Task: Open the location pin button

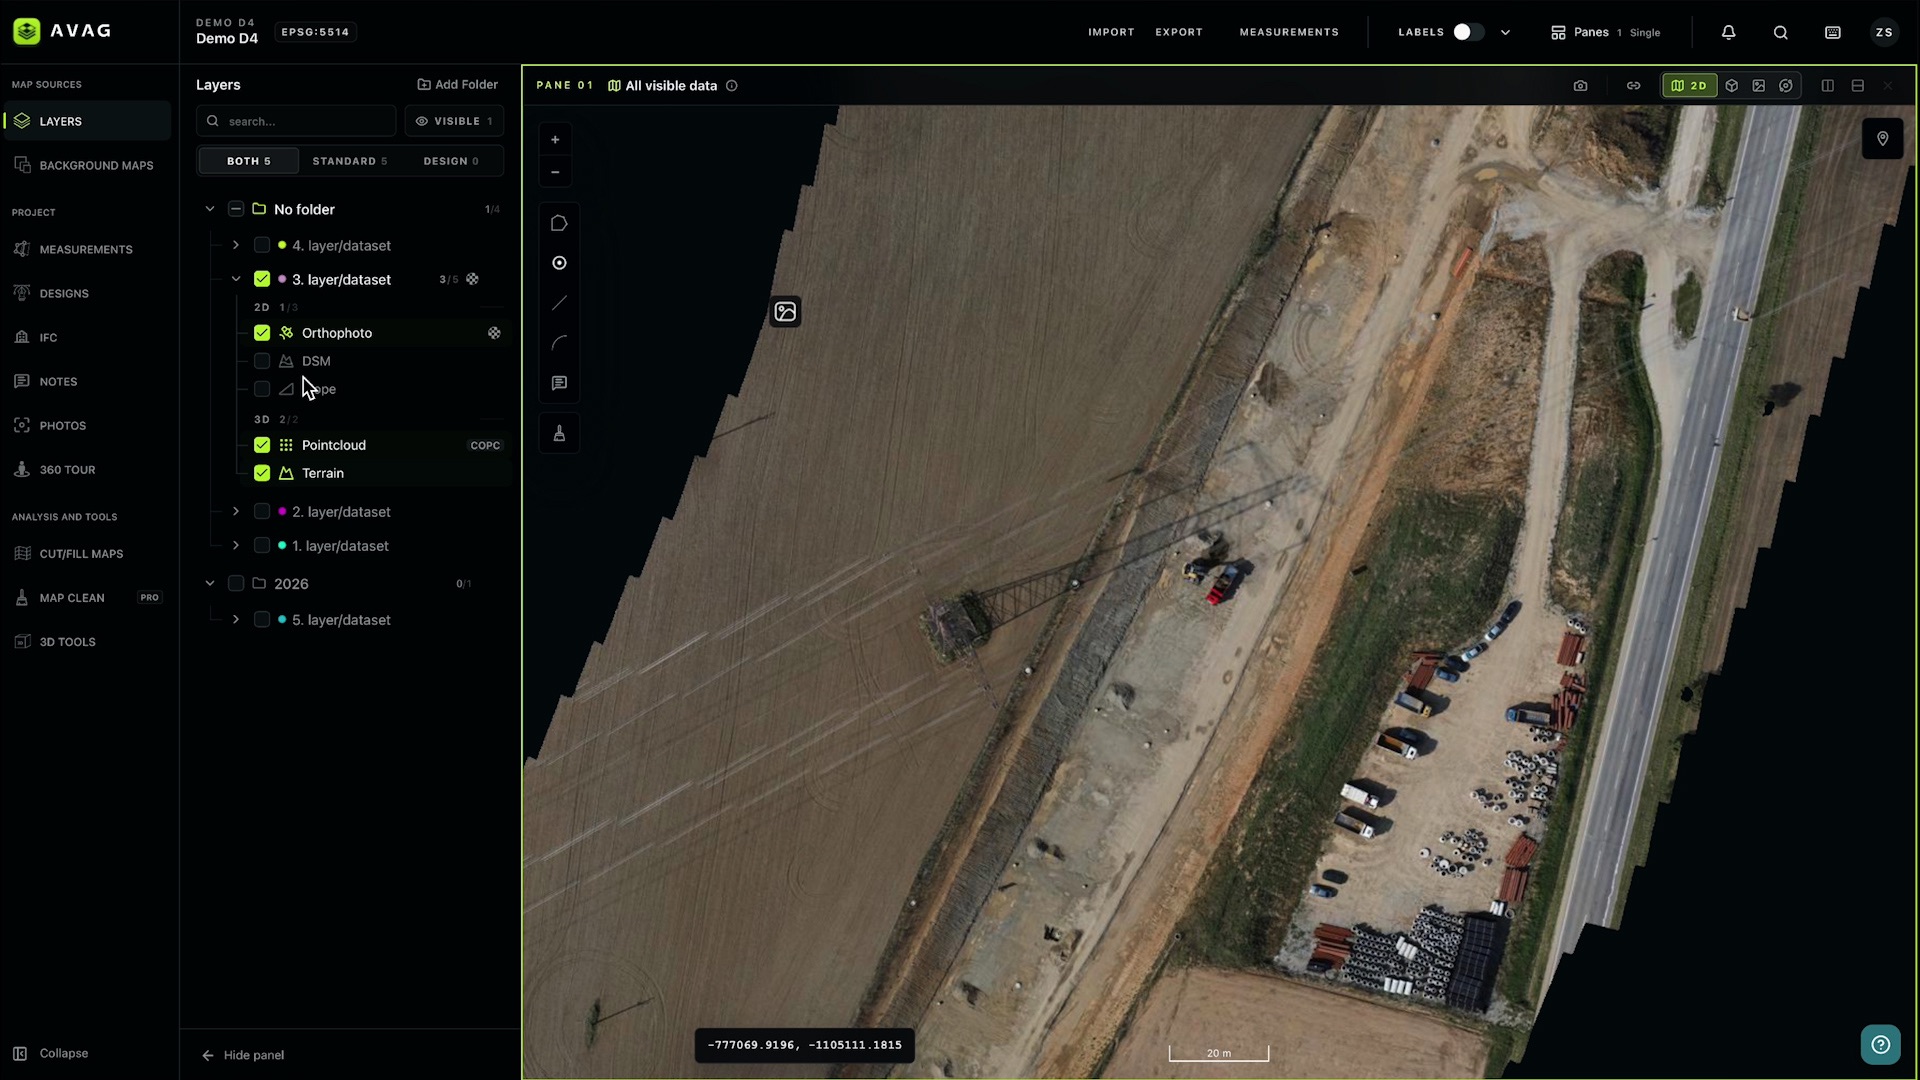Action: [1882, 139]
